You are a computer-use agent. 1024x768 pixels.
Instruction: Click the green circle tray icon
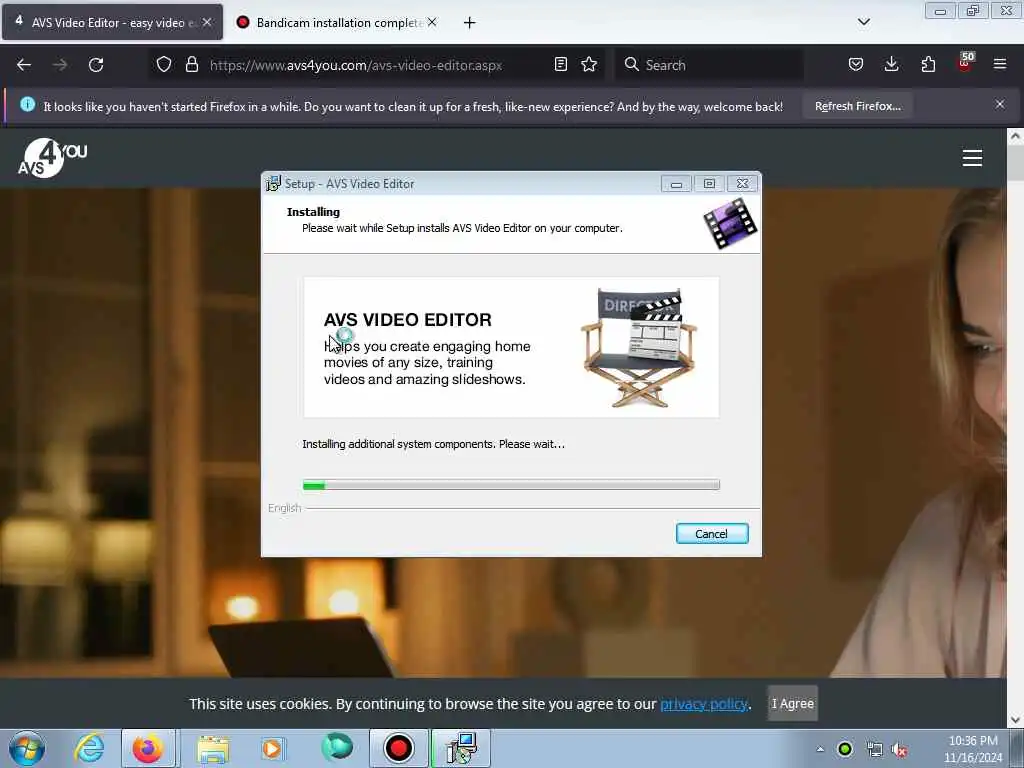(x=845, y=749)
